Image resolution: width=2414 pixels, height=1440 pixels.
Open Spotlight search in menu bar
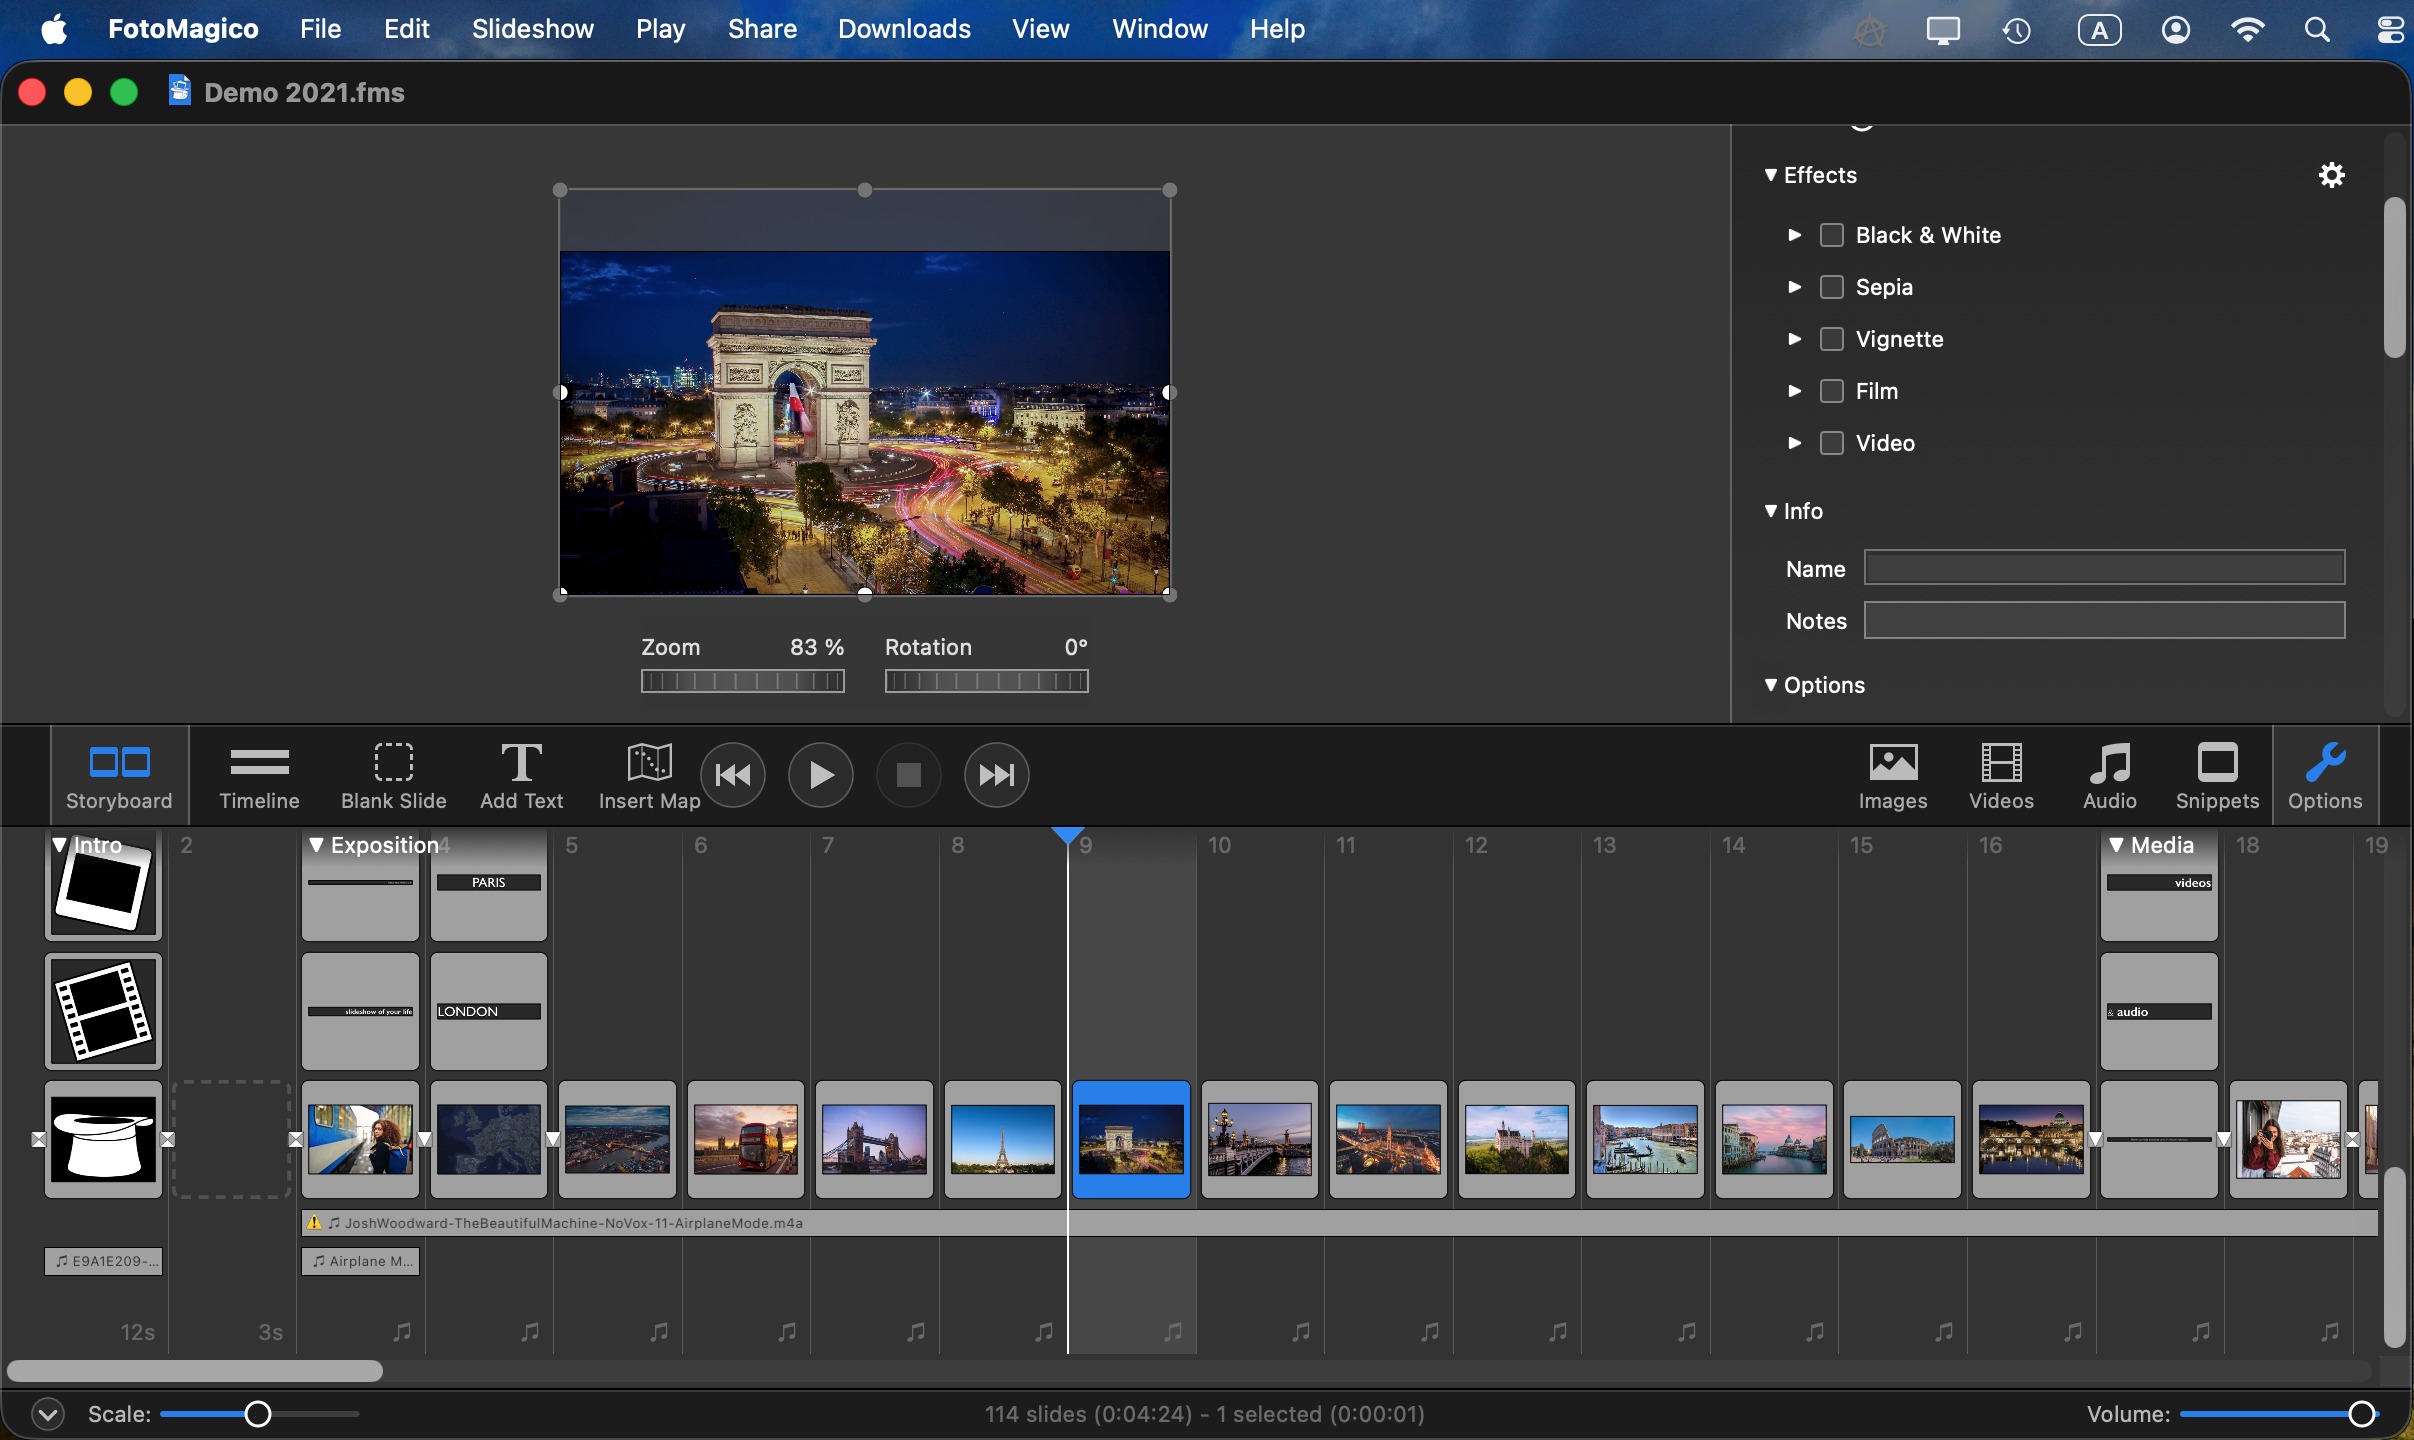click(2318, 30)
